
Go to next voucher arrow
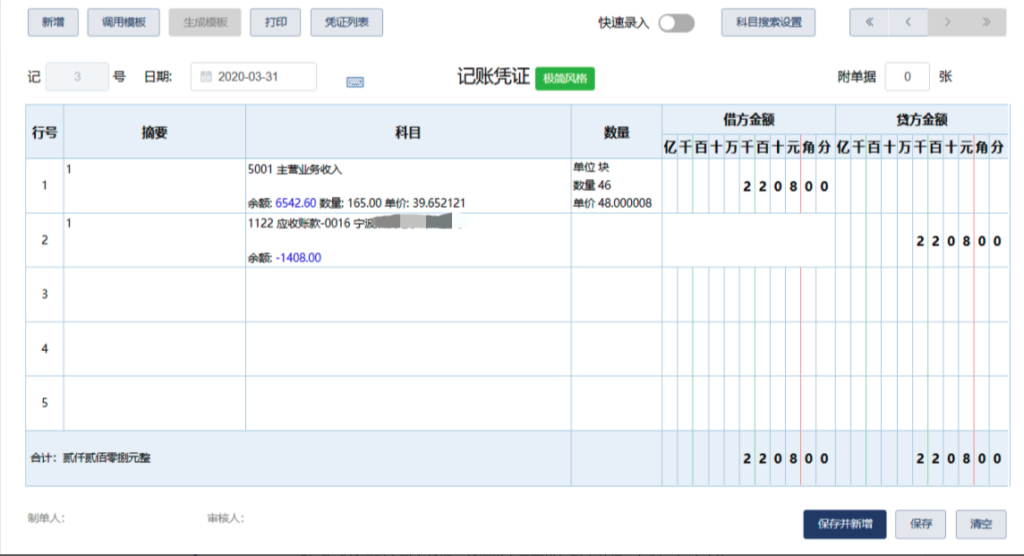[x=948, y=22]
